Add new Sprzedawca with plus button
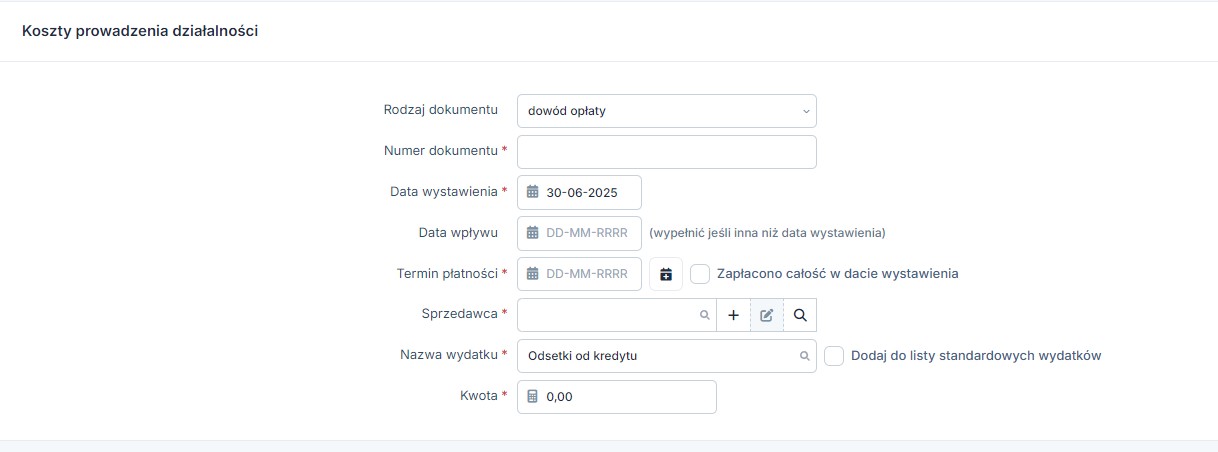1218x452 pixels. tap(733, 315)
